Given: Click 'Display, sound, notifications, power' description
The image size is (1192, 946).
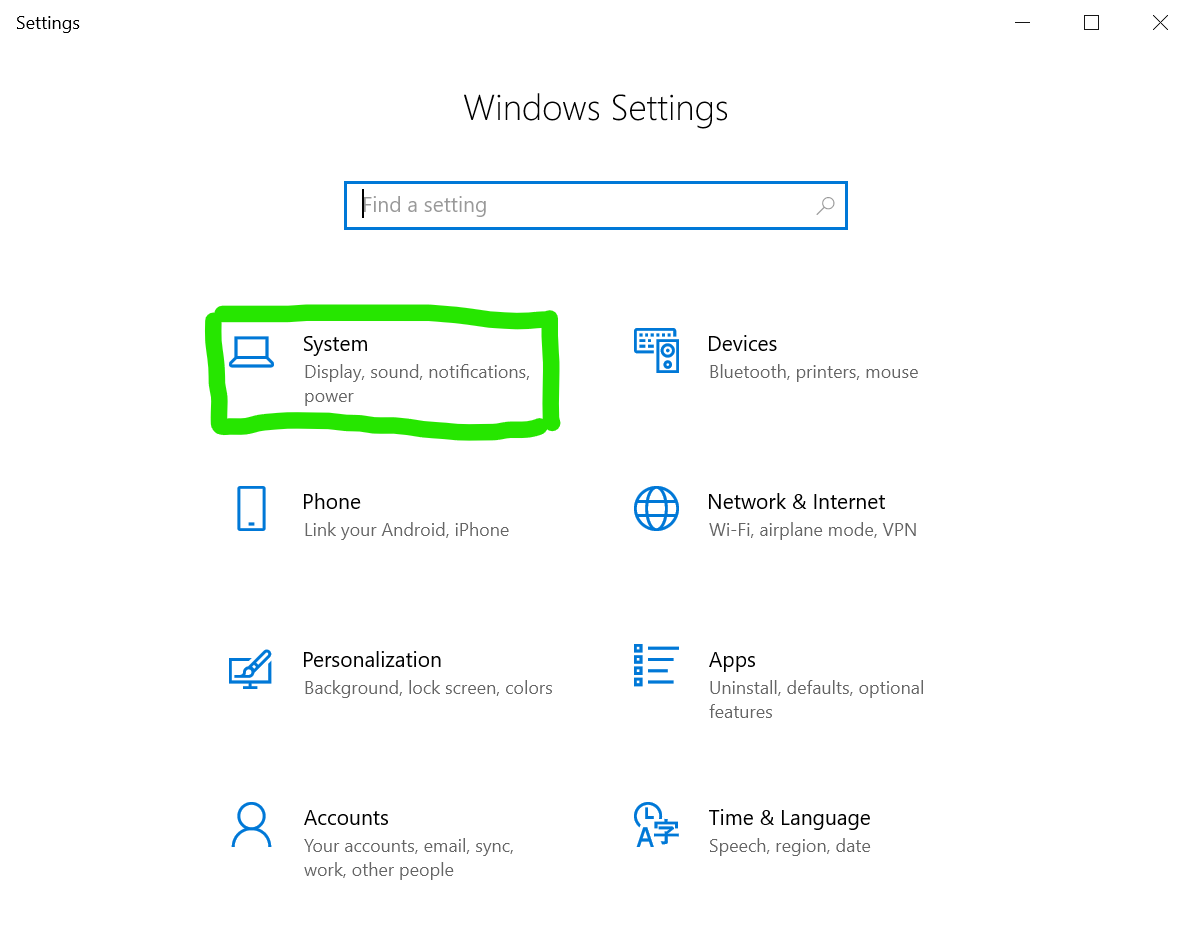Looking at the screenshot, I should click(x=417, y=384).
